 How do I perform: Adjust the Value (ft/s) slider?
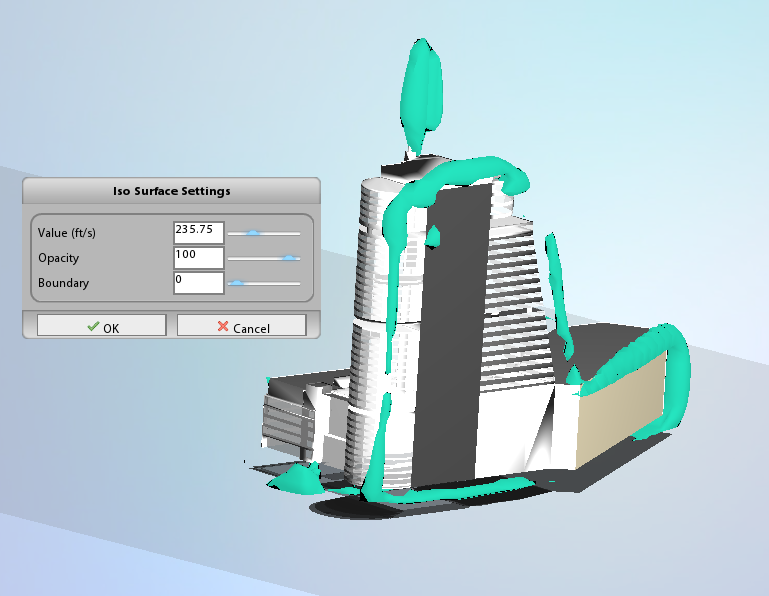click(264, 233)
